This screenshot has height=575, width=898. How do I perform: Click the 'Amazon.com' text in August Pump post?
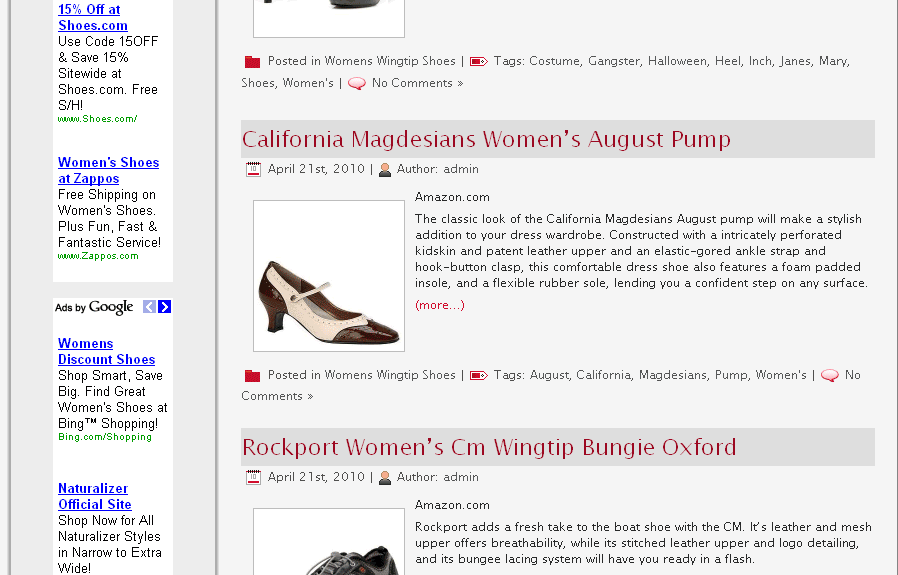(x=452, y=198)
